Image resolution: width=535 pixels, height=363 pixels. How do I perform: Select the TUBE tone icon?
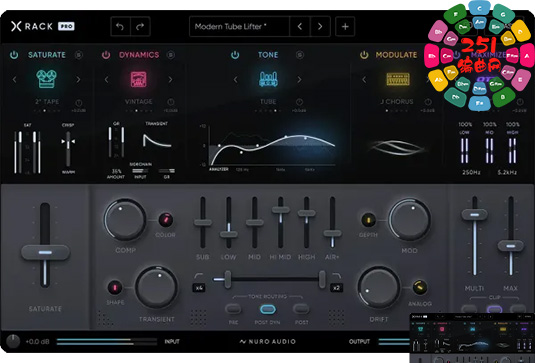pos(268,79)
